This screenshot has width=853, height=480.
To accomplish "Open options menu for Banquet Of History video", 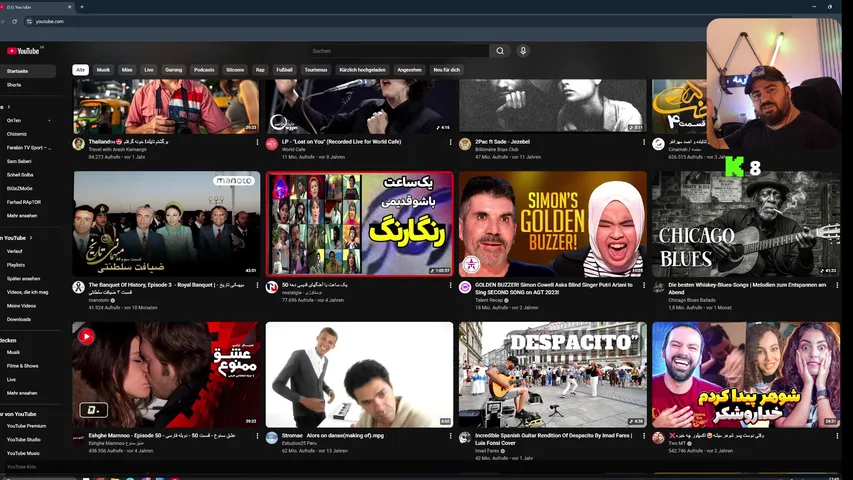I will point(257,285).
